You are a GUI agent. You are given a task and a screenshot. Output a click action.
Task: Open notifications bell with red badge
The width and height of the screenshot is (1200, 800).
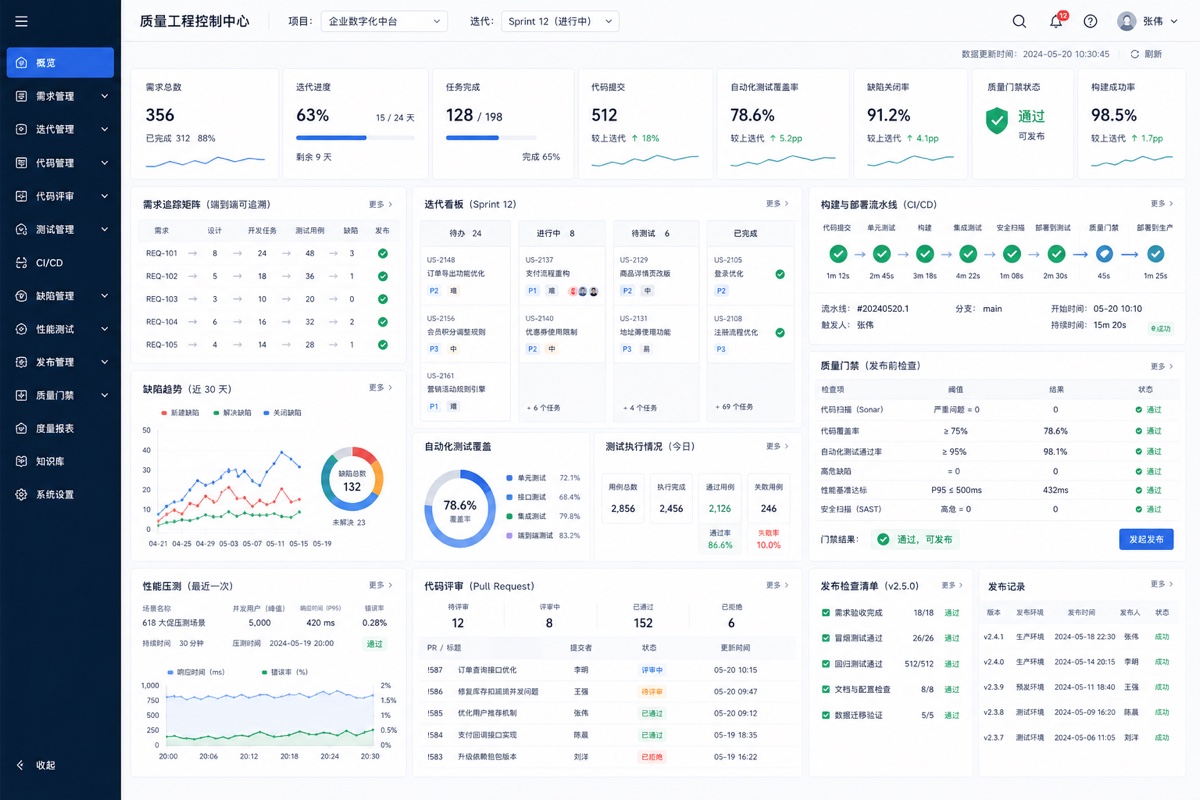coord(1056,21)
